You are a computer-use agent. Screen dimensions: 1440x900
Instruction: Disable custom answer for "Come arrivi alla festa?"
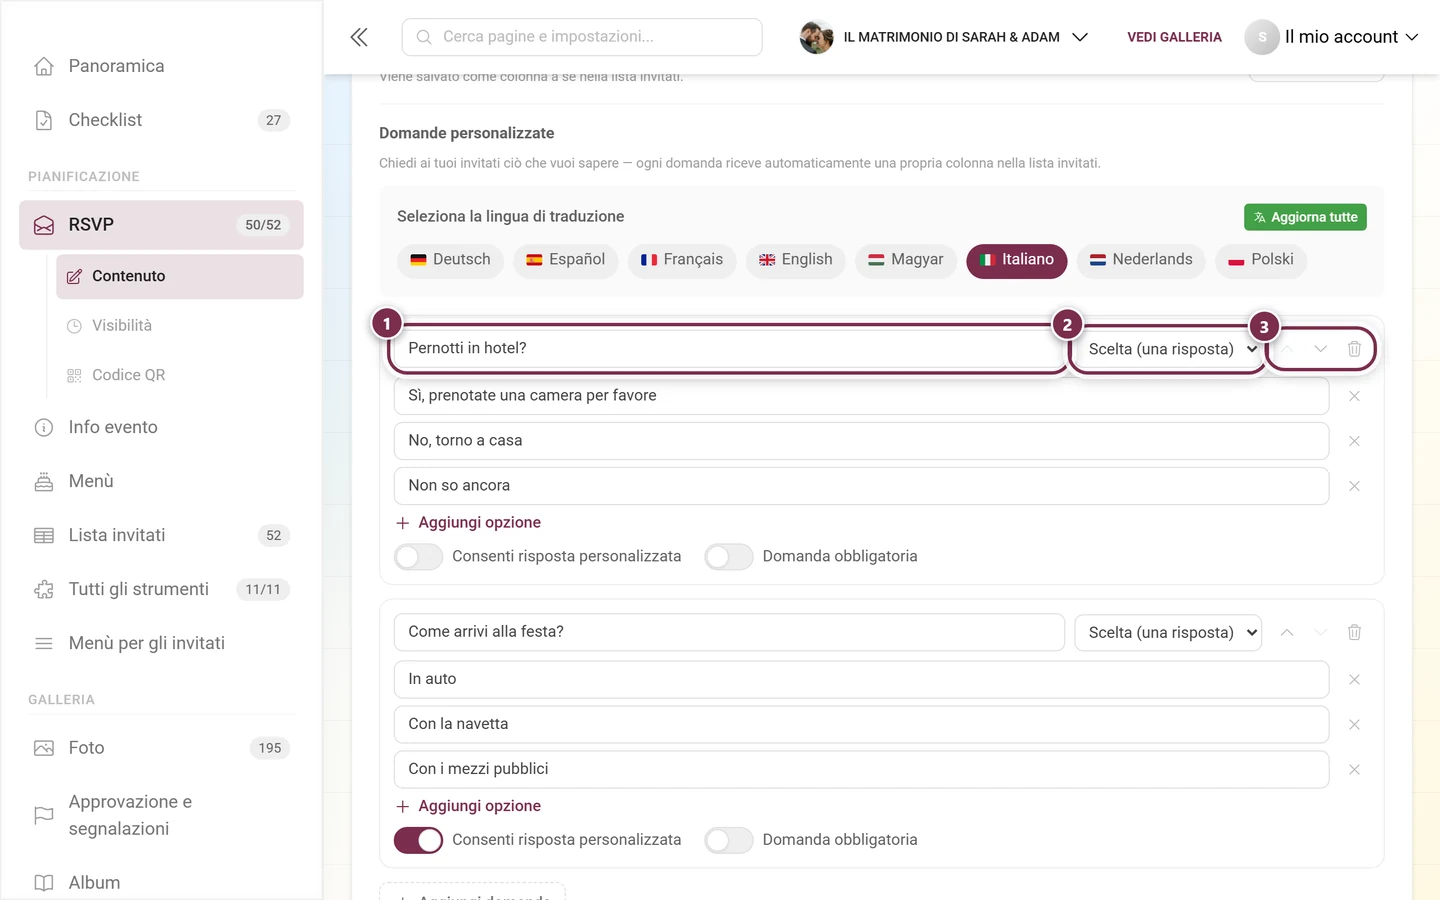(x=418, y=840)
